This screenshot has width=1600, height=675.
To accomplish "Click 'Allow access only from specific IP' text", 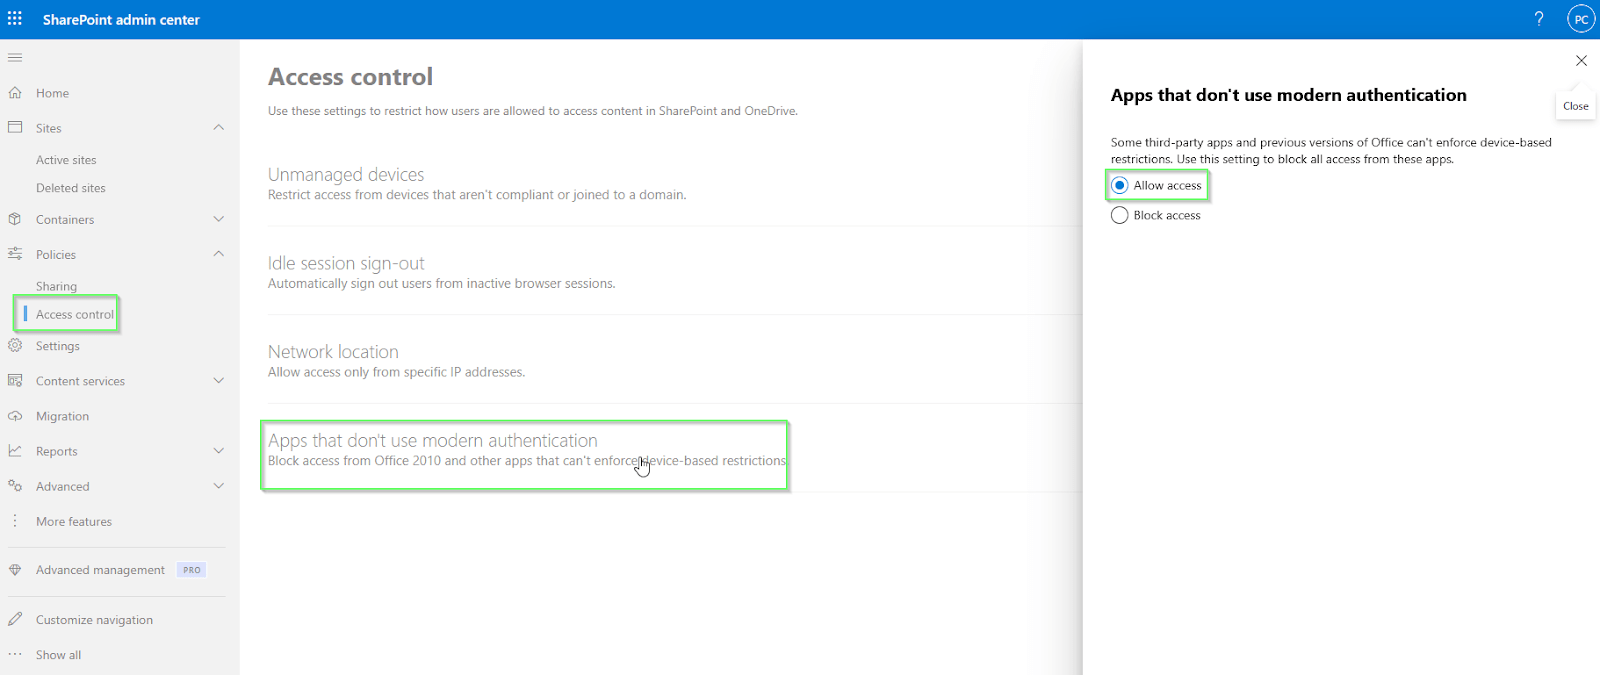I will pyautogui.click(x=396, y=372).
